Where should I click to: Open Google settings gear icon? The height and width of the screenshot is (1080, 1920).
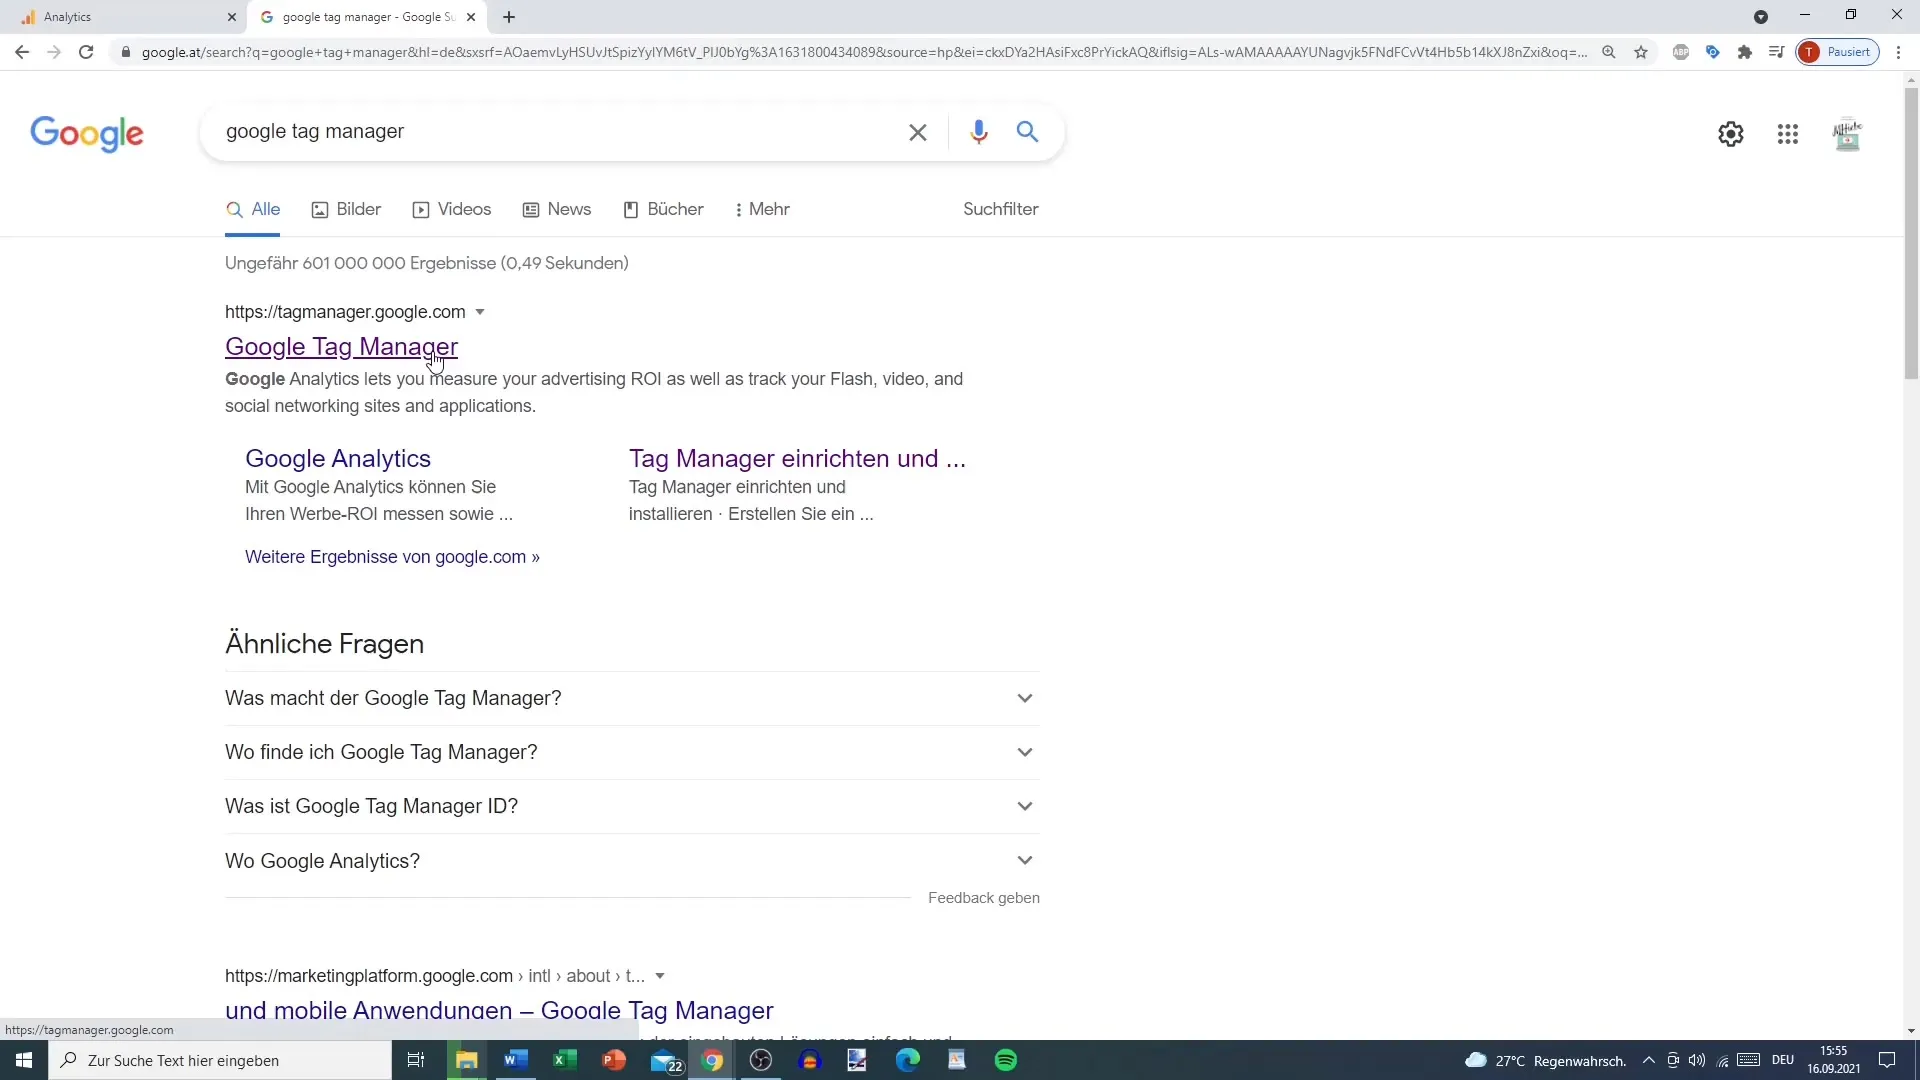[1730, 134]
